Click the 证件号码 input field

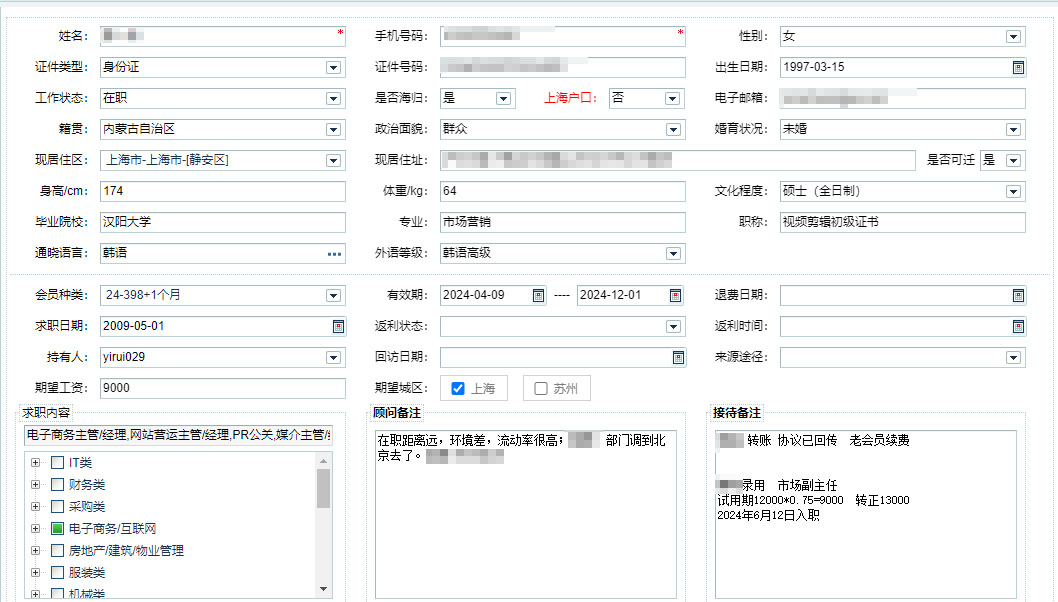[x=563, y=67]
